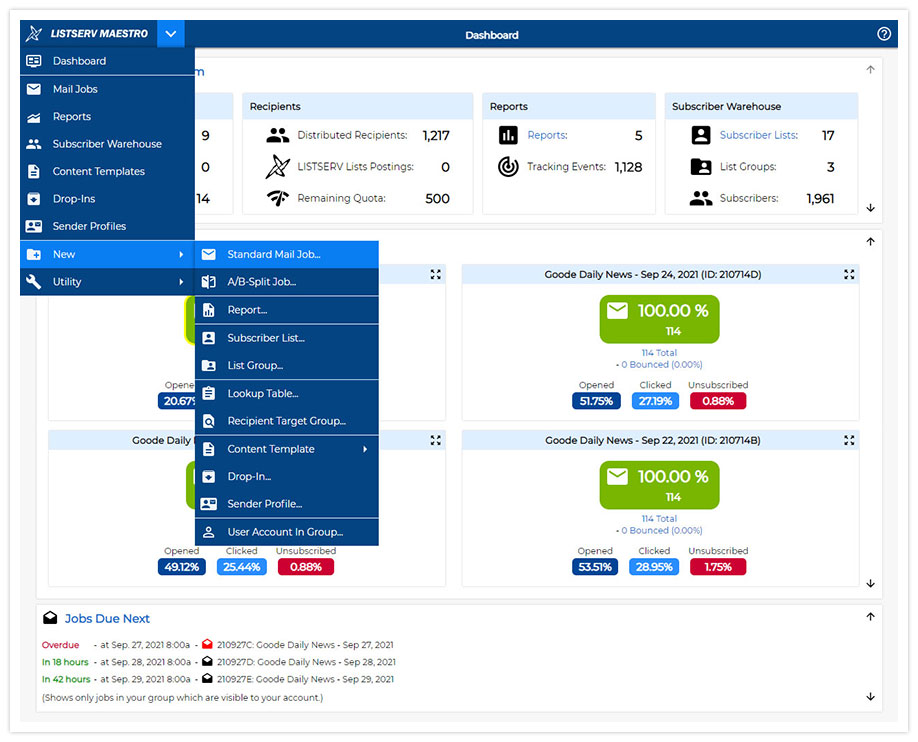
Task: Click the Jobs Due Next envelope icon
Action: [50, 618]
